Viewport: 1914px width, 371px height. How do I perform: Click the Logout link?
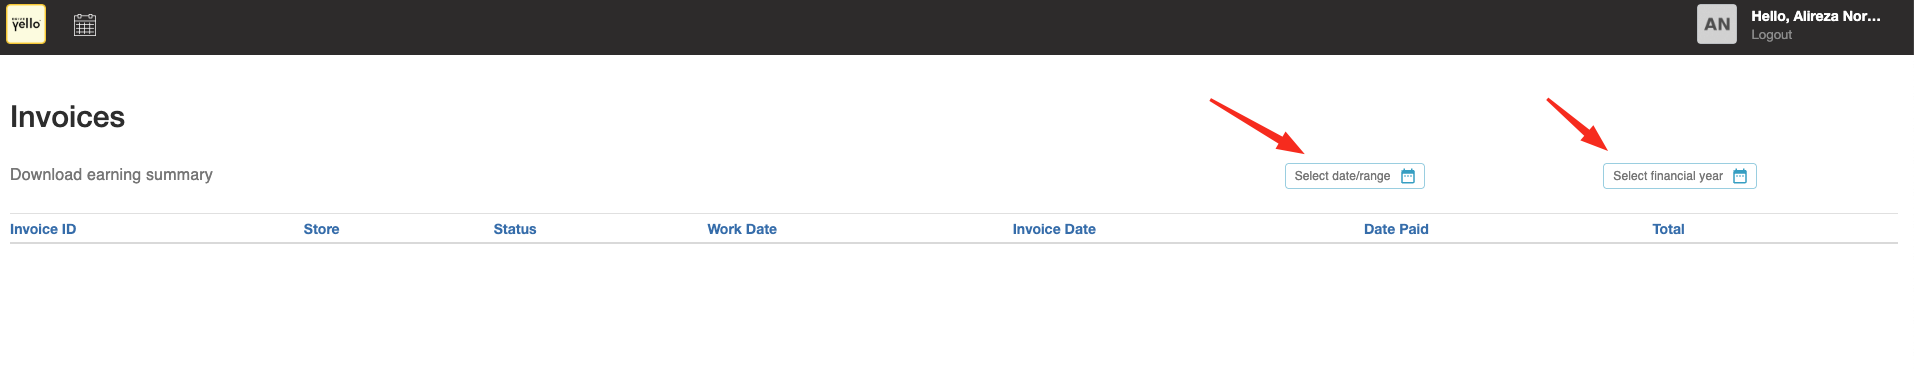pos(1771,35)
